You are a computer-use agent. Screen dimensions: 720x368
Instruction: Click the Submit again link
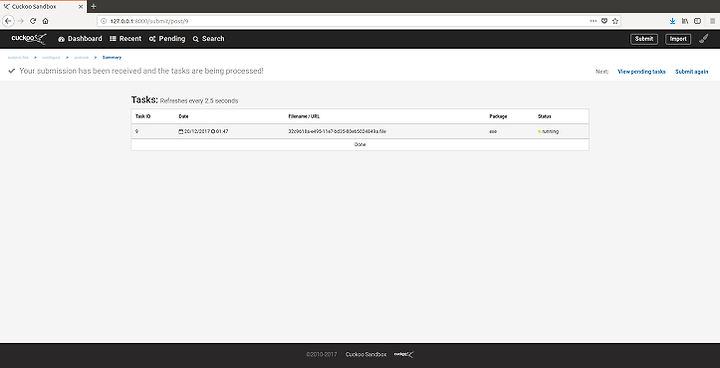pyautogui.click(x=692, y=72)
